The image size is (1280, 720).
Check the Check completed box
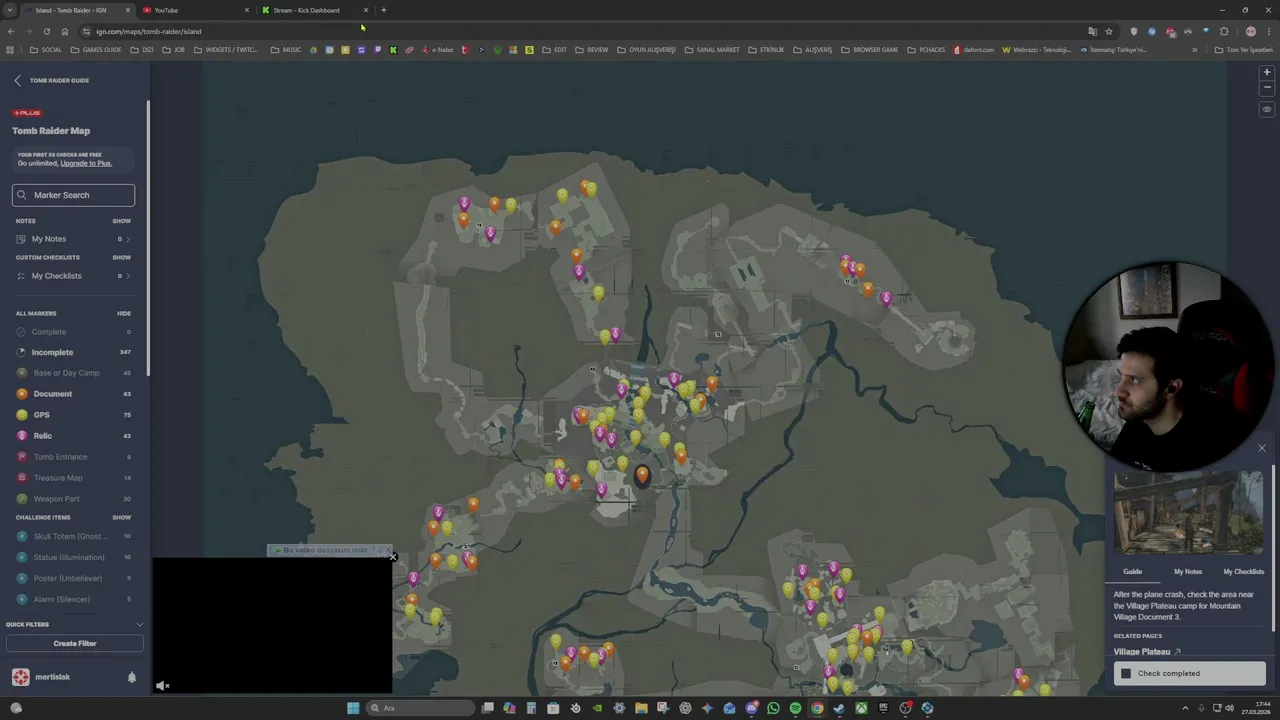[x=1126, y=673]
